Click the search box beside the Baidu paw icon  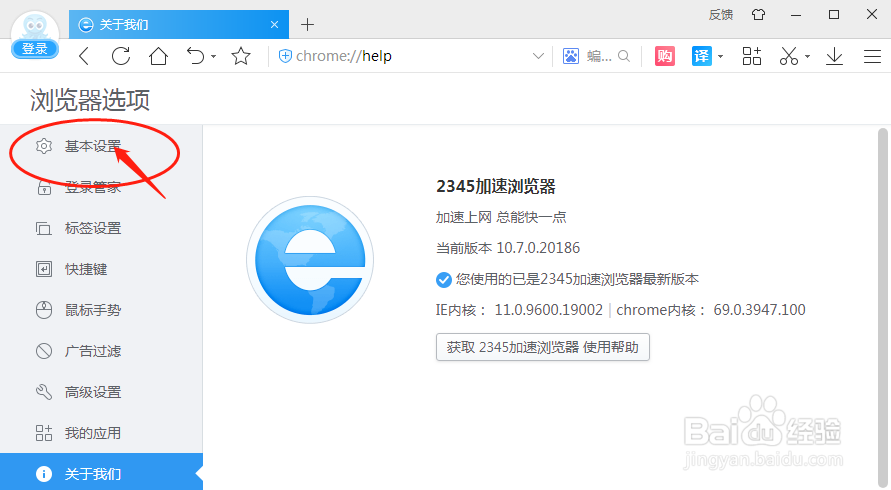click(x=599, y=56)
